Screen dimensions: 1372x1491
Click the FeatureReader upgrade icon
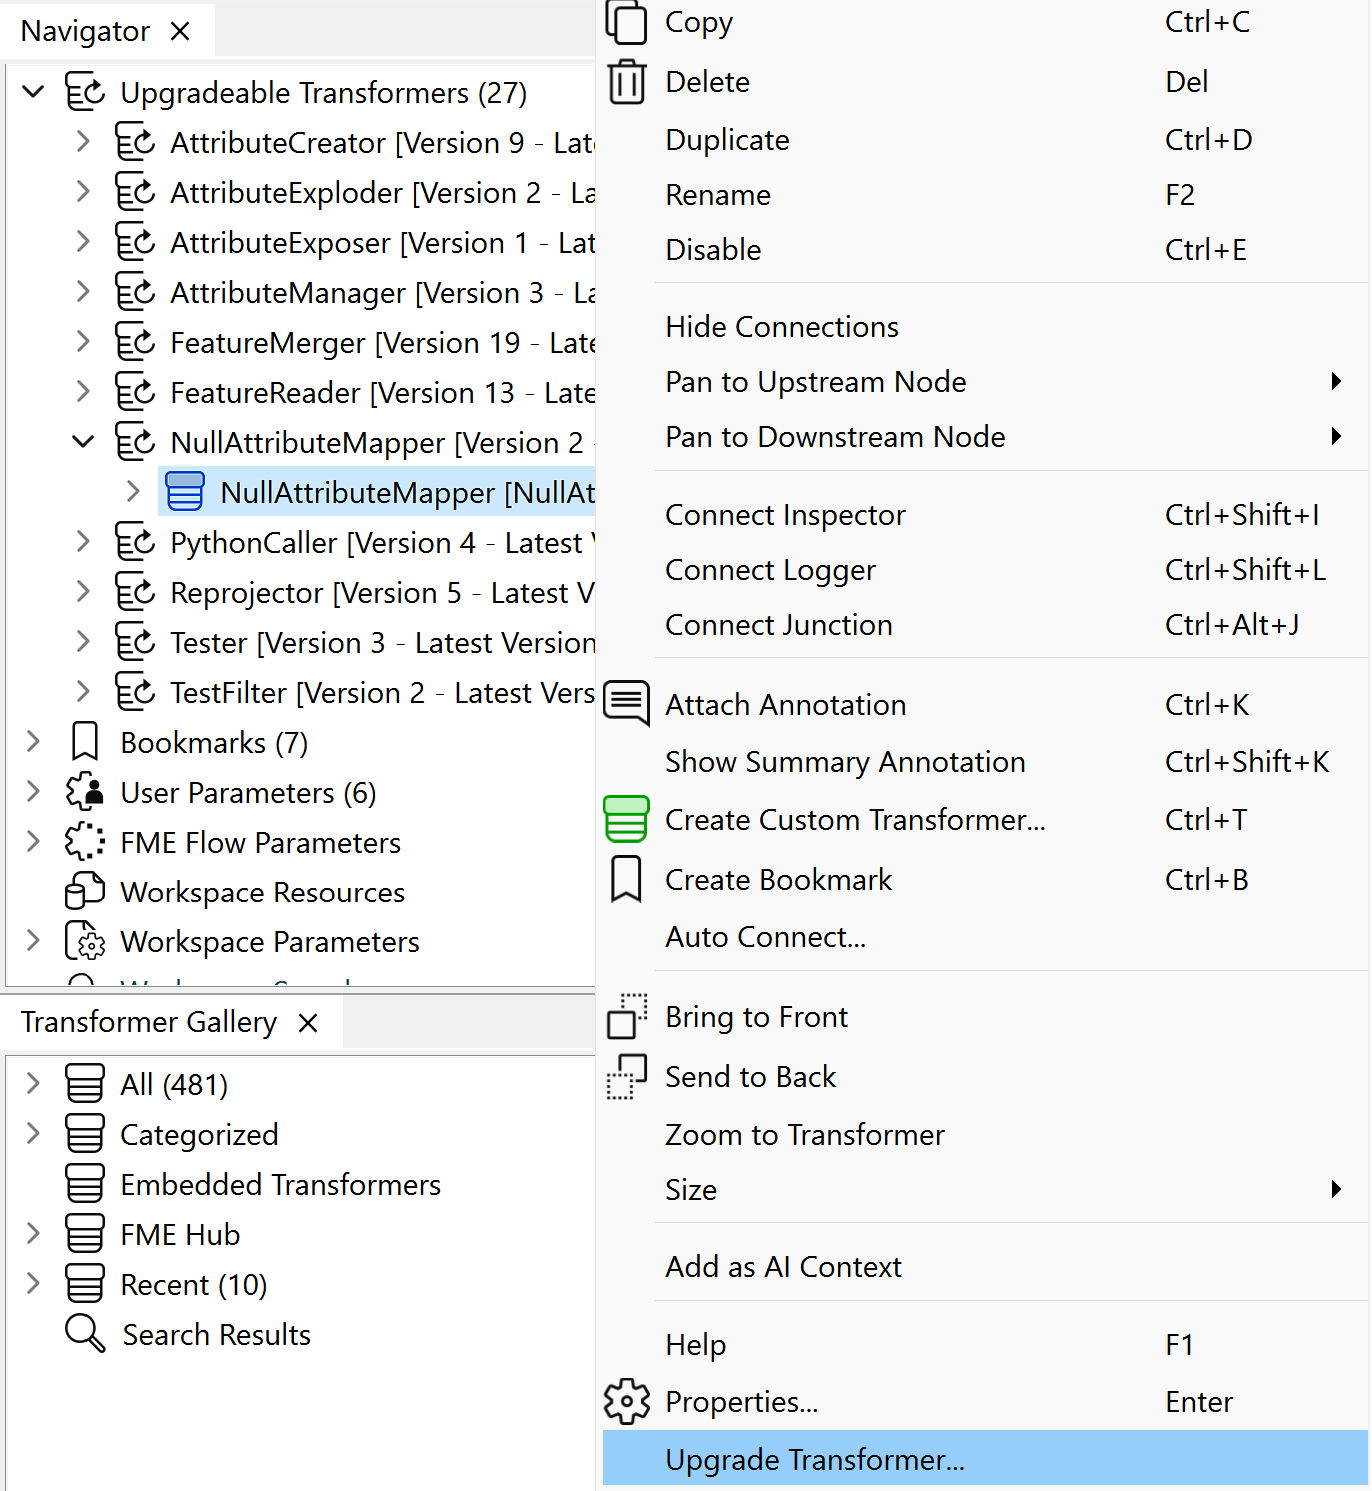pyautogui.click(x=135, y=392)
